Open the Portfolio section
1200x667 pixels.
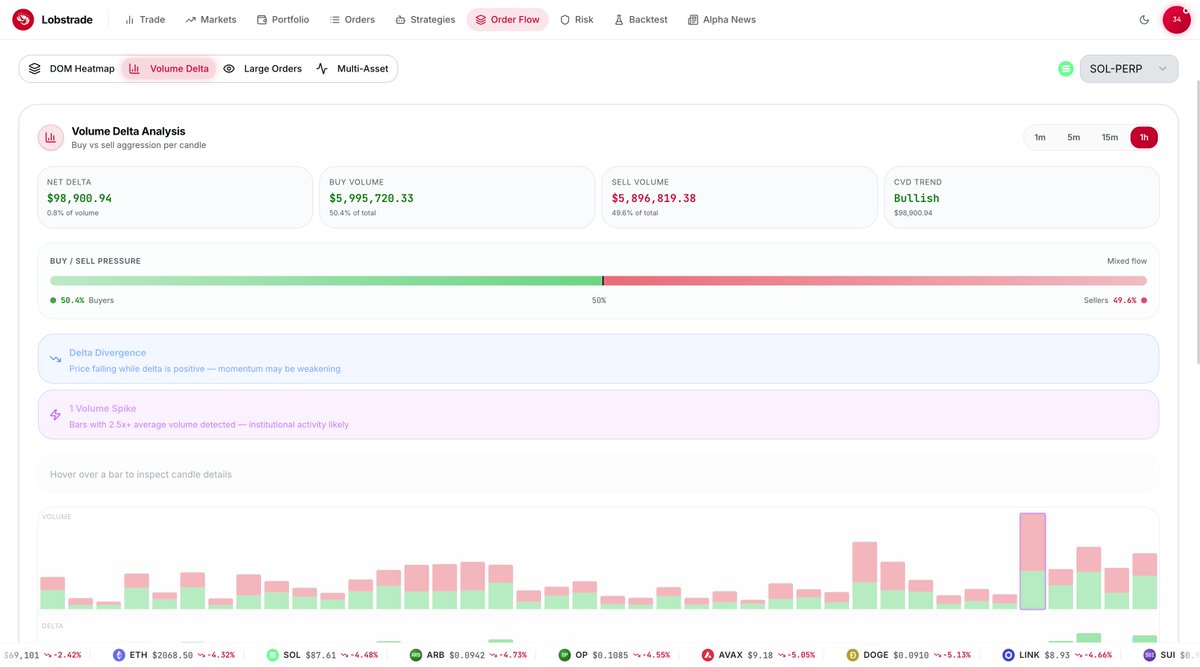point(283,19)
